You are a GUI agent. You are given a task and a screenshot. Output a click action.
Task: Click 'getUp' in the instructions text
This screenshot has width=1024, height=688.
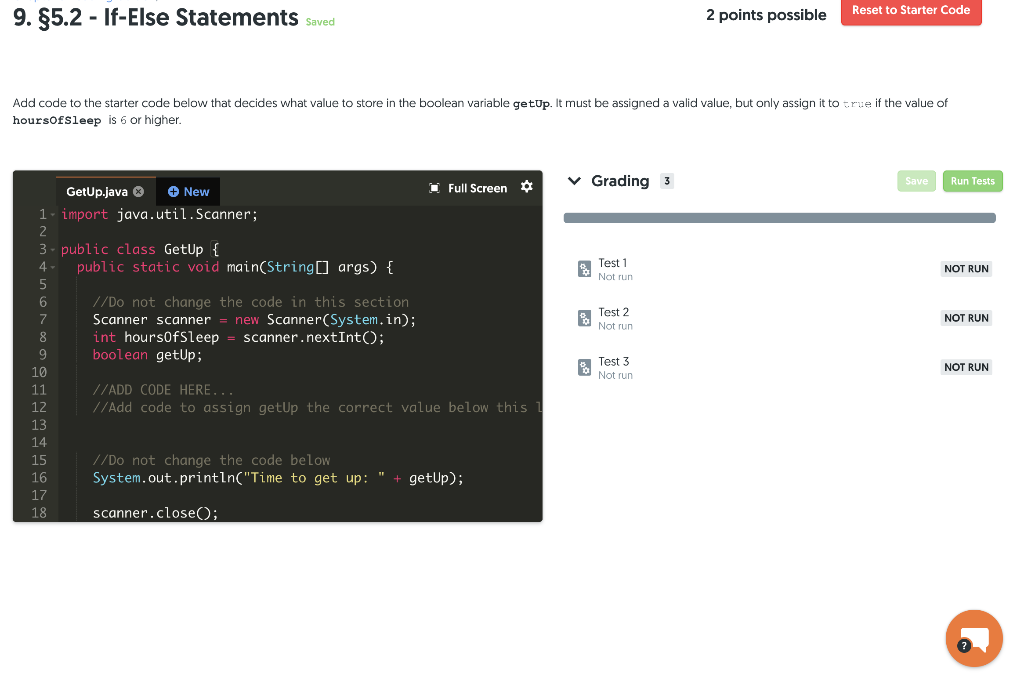coord(531,104)
